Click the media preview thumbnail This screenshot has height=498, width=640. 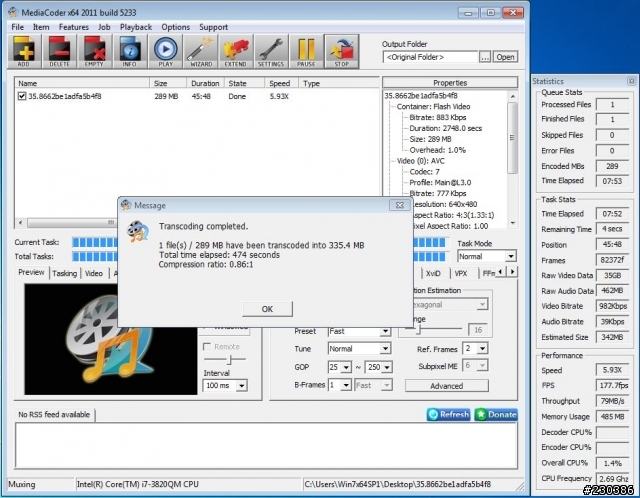pos(111,340)
